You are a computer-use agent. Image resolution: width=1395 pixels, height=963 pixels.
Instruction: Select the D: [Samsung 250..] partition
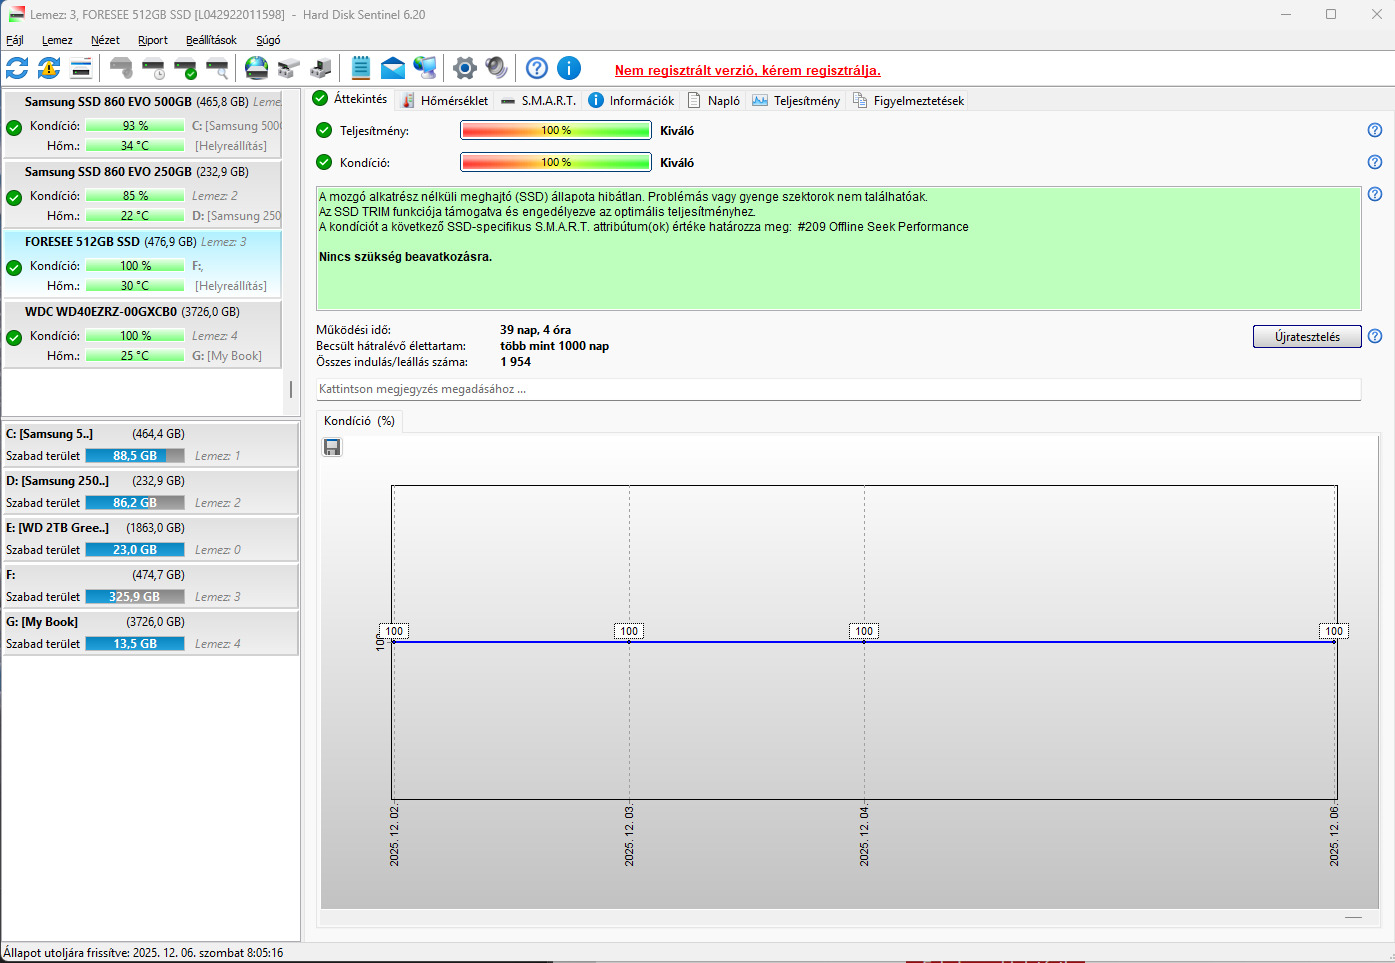click(150, 492)
